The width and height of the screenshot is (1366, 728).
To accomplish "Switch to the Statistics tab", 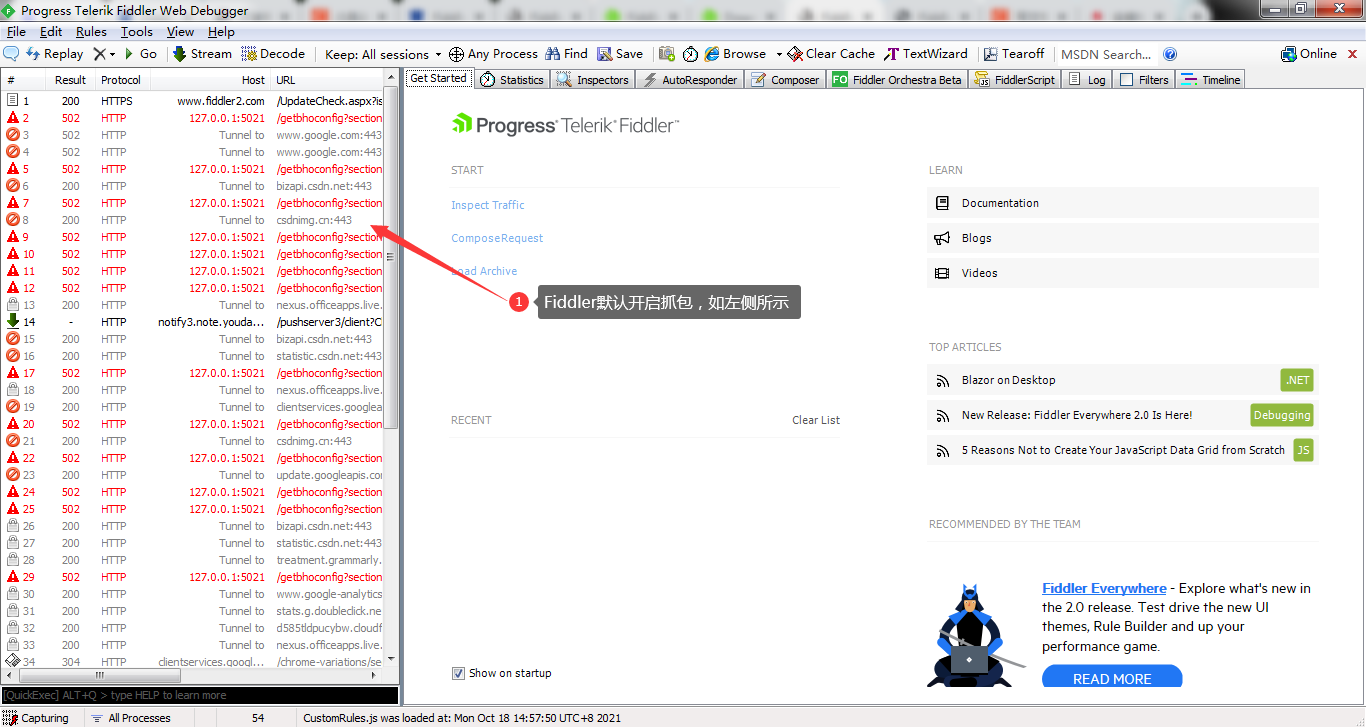I will point(512,80).
